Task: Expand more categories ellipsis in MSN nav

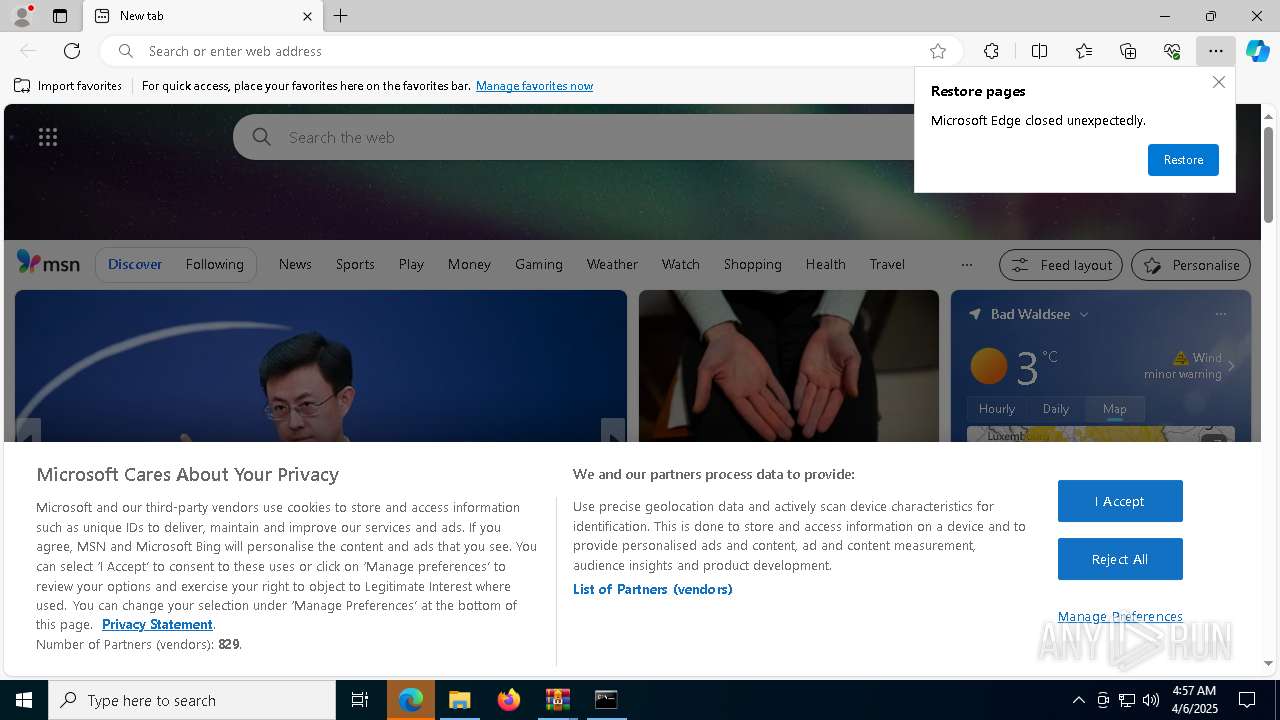Action: click(x=966, y=265)
